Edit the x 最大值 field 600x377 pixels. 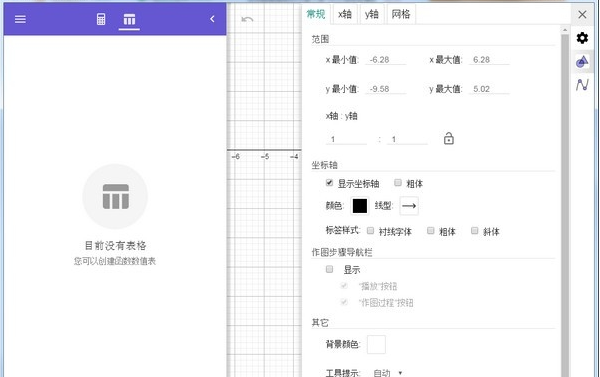pos(489,60)
